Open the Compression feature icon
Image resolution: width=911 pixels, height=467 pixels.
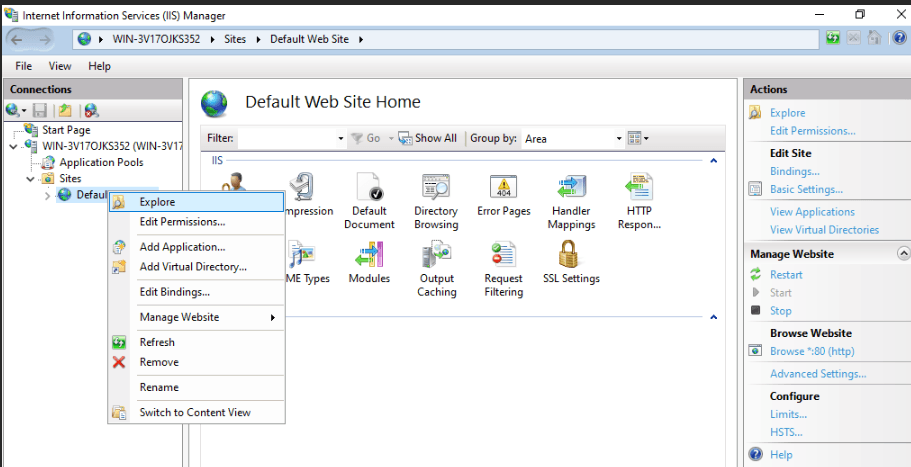tap(304, 187)
